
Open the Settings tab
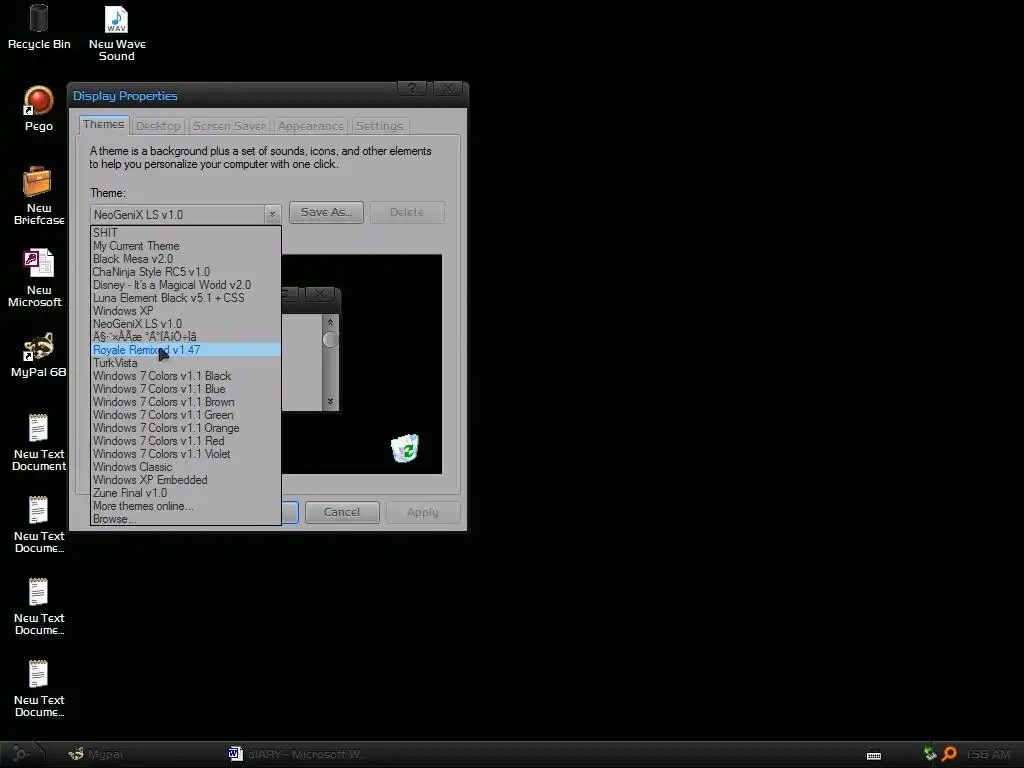379,126
